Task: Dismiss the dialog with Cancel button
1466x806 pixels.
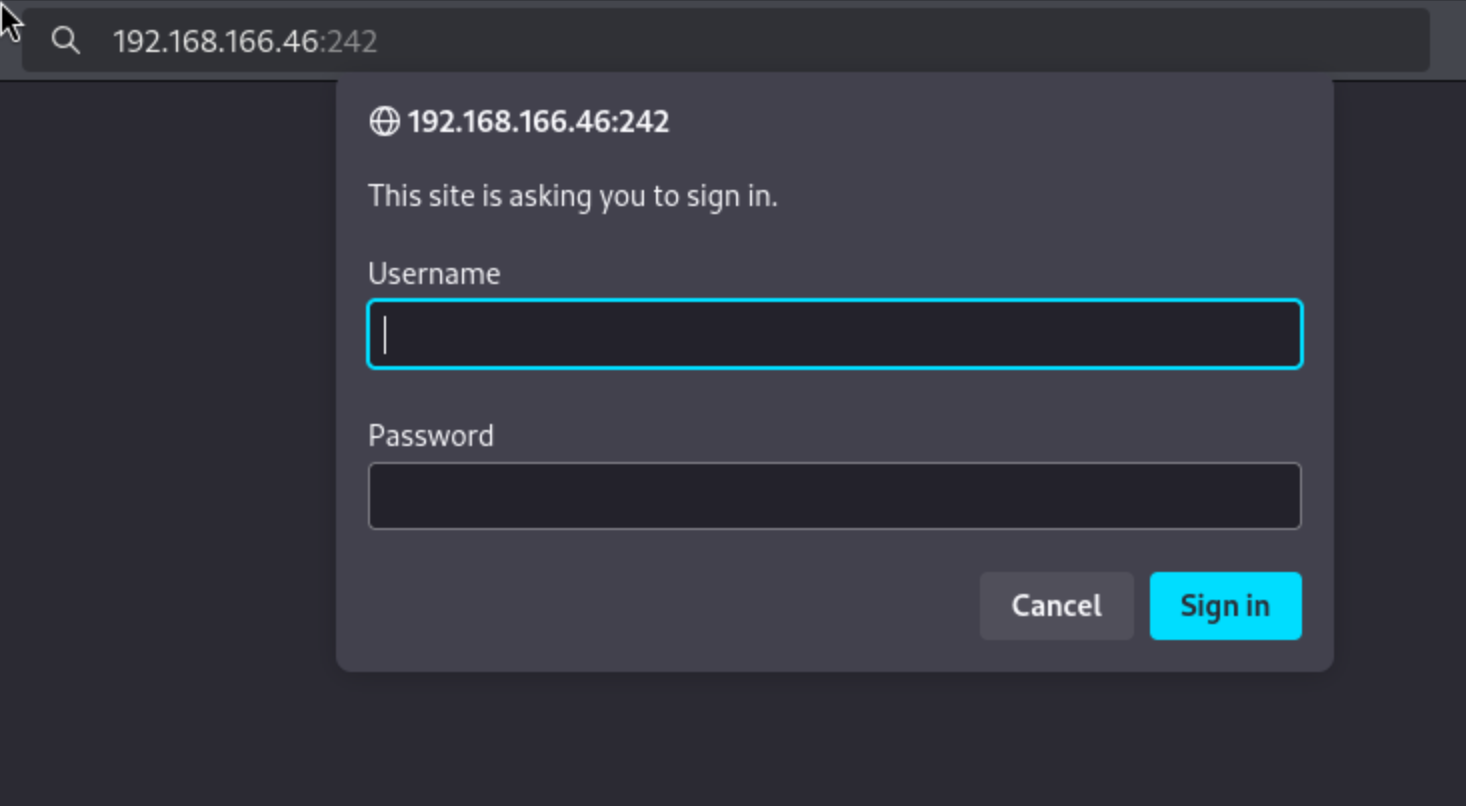Action: coord(1056,606)
